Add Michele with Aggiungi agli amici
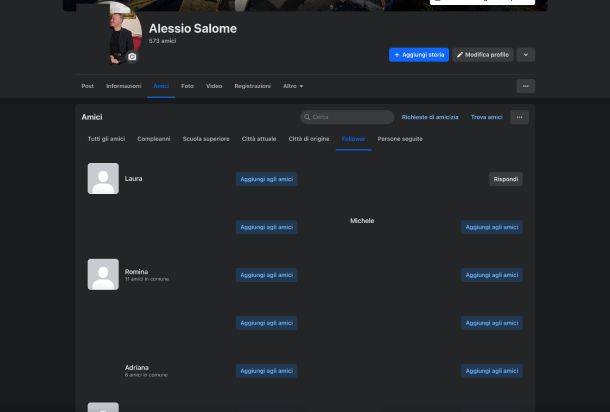This screenshot has width=610, height=412. [492, 227]
